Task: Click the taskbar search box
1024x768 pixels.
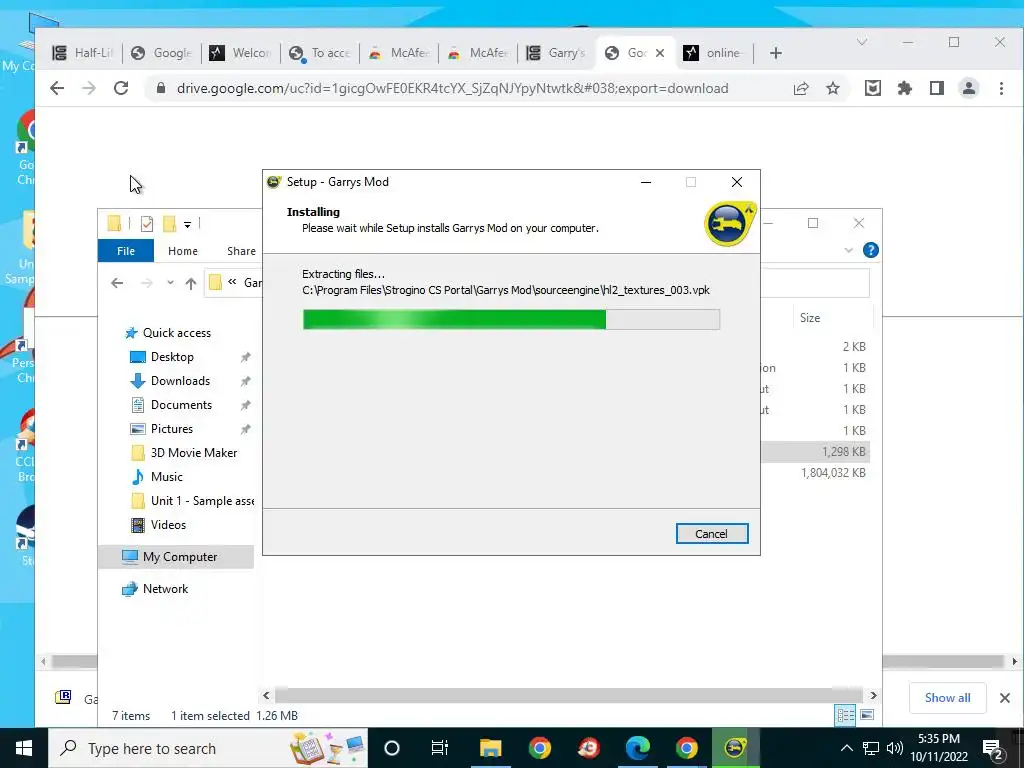Action: [208, 748]
